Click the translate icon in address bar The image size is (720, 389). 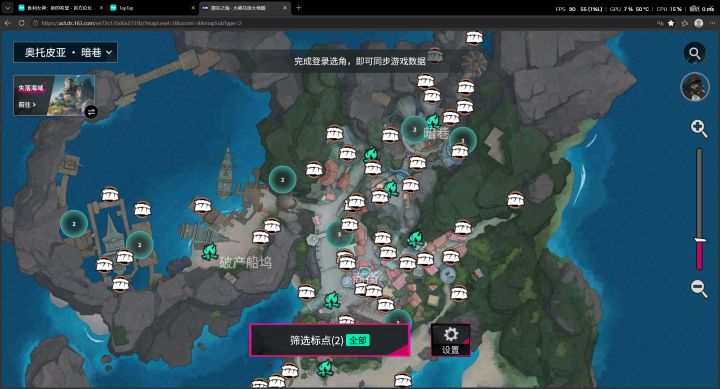(660, 23)
